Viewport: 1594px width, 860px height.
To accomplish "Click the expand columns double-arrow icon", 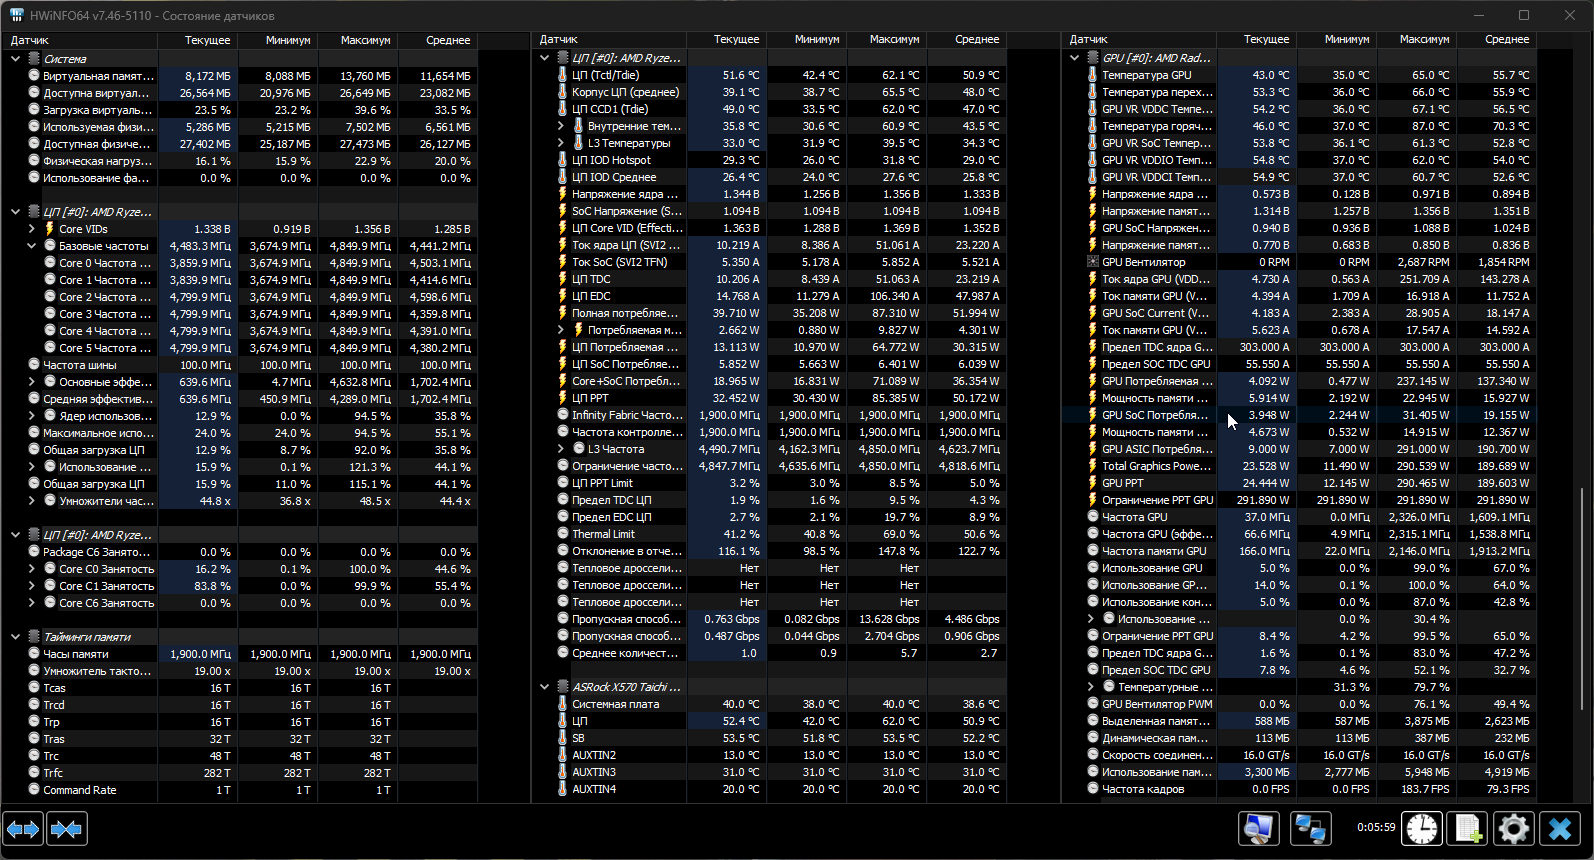I will click(23, 829).
